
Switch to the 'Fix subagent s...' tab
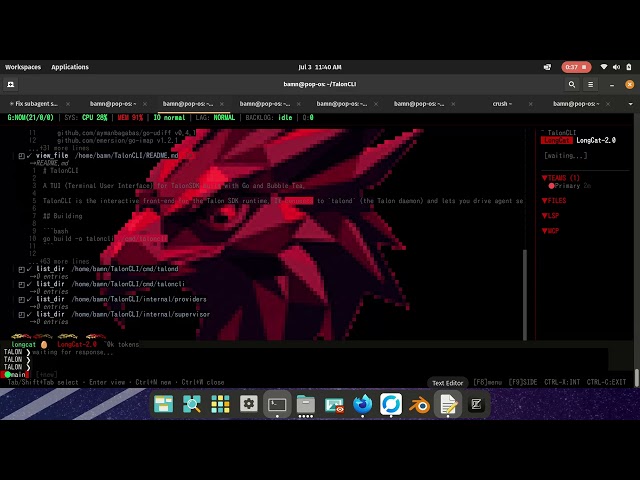pos(34,104)
